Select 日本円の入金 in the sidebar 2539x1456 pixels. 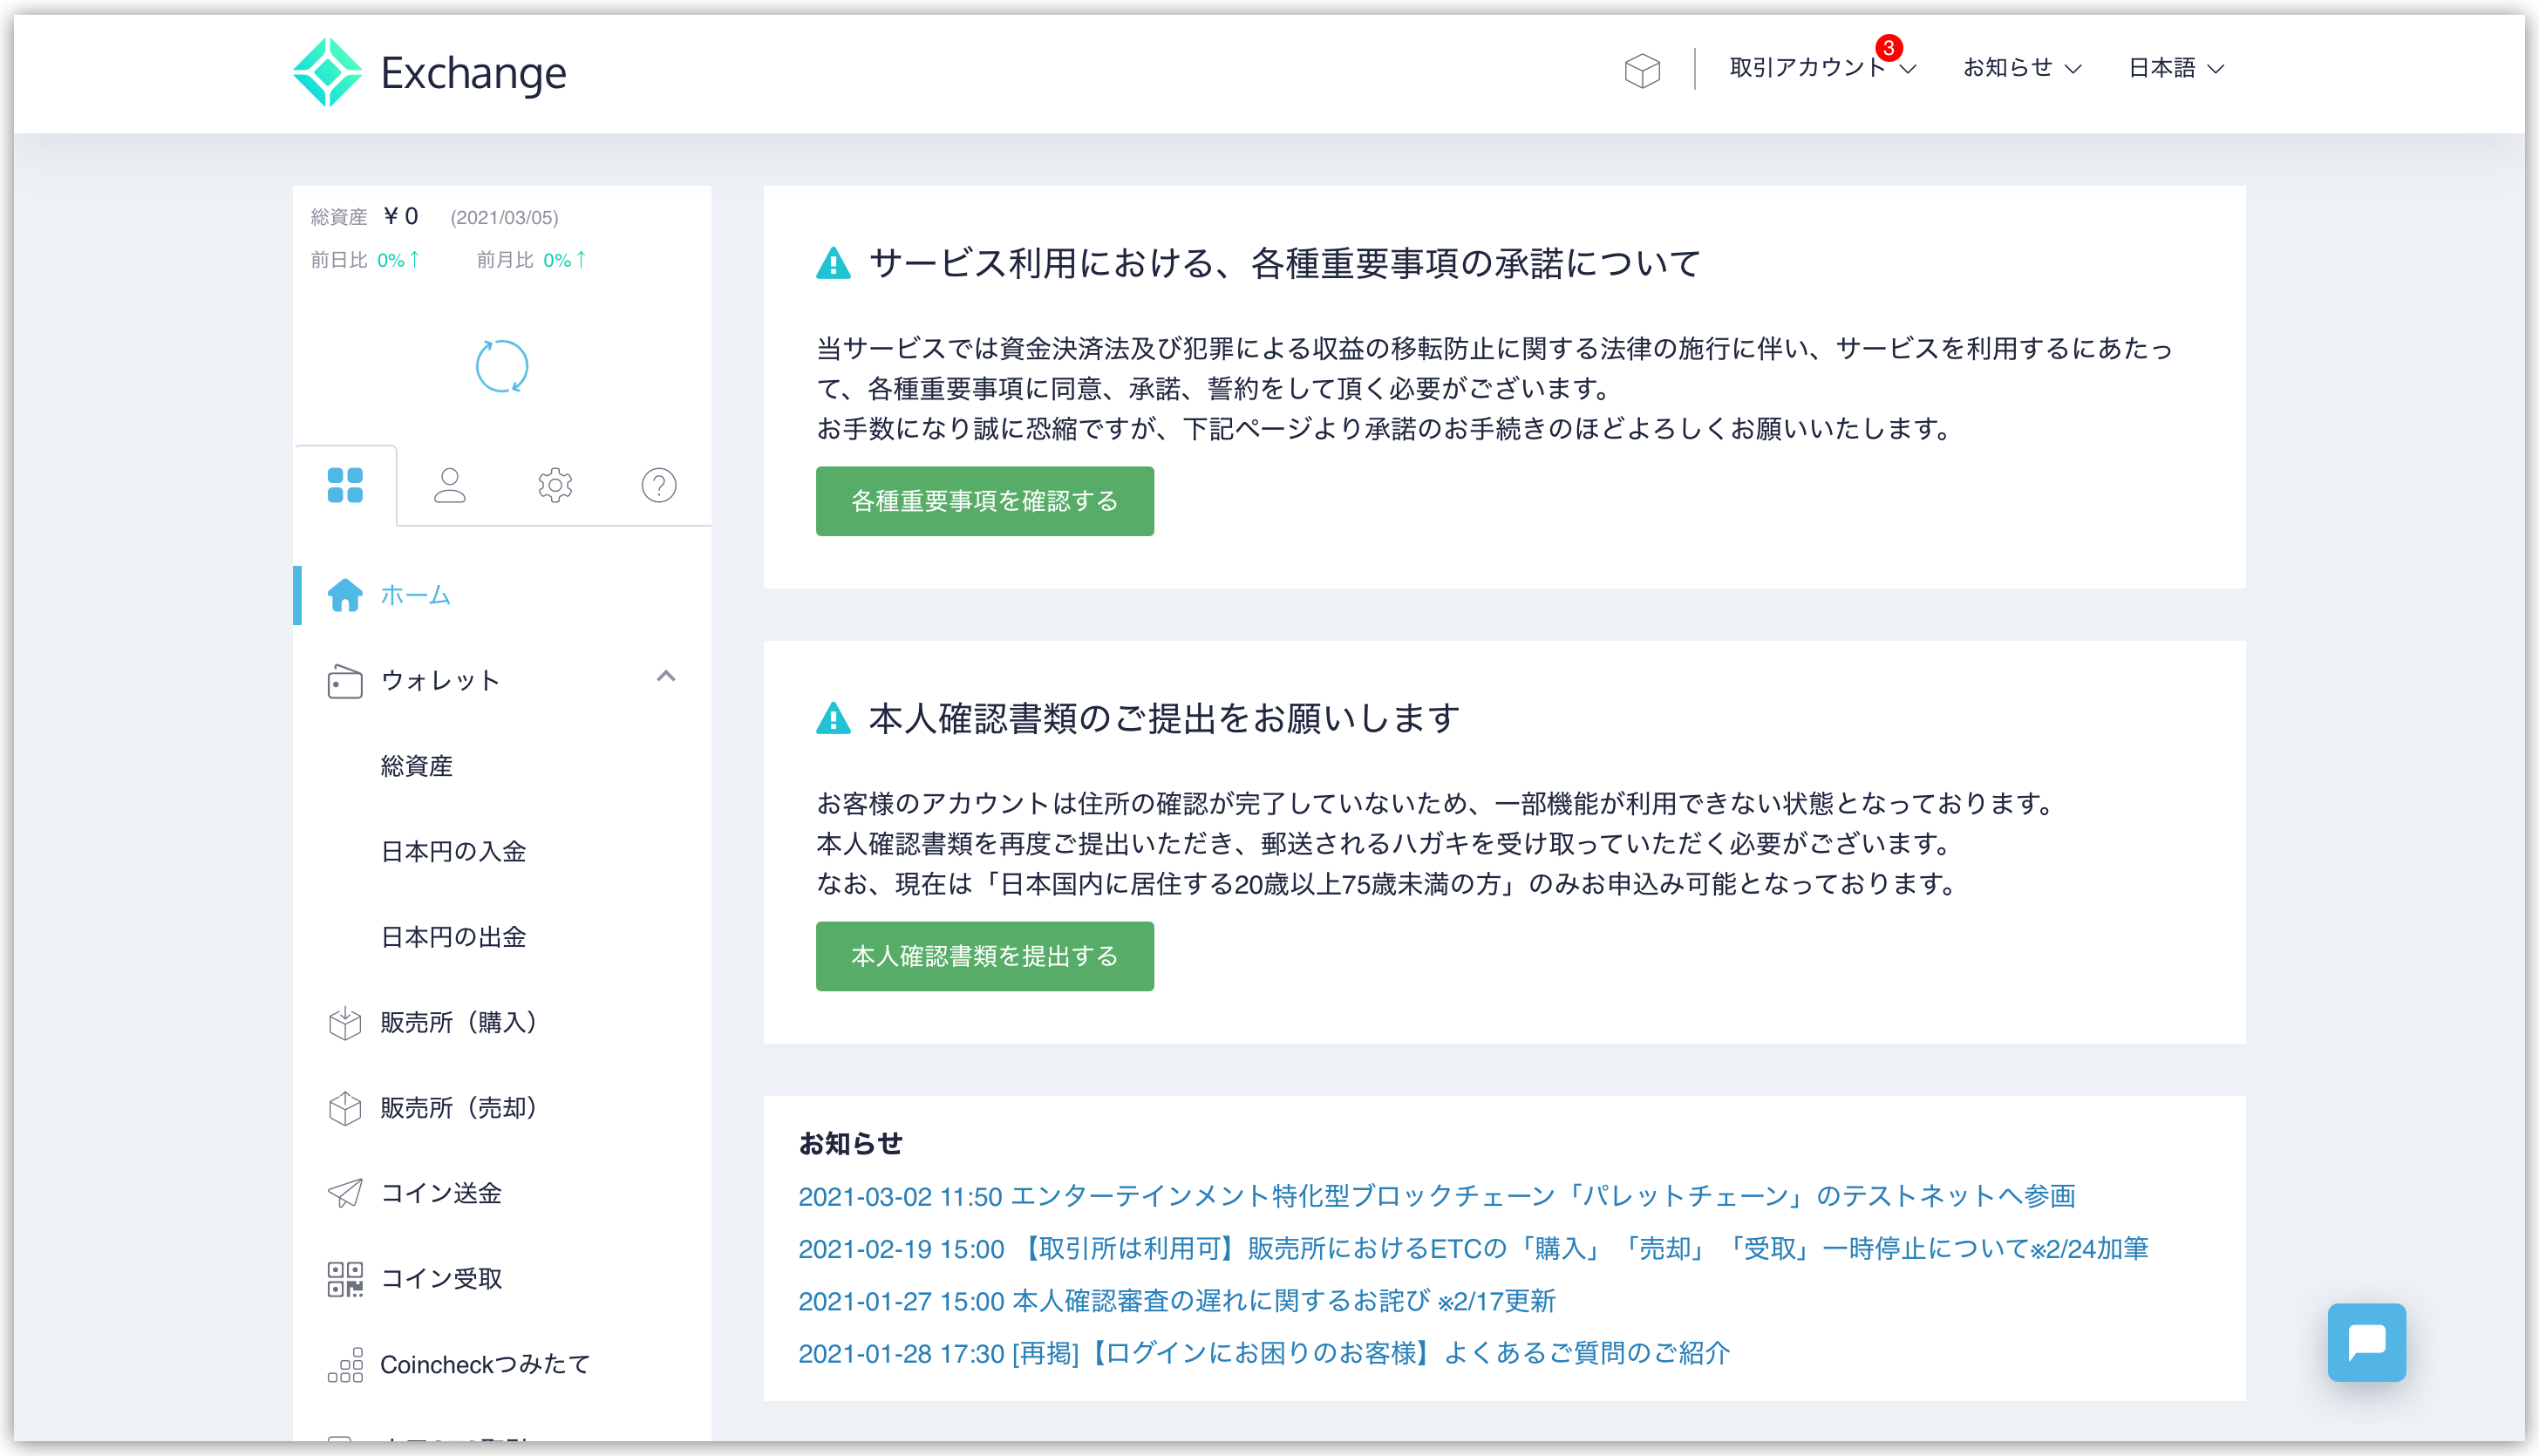coord(455,851)
